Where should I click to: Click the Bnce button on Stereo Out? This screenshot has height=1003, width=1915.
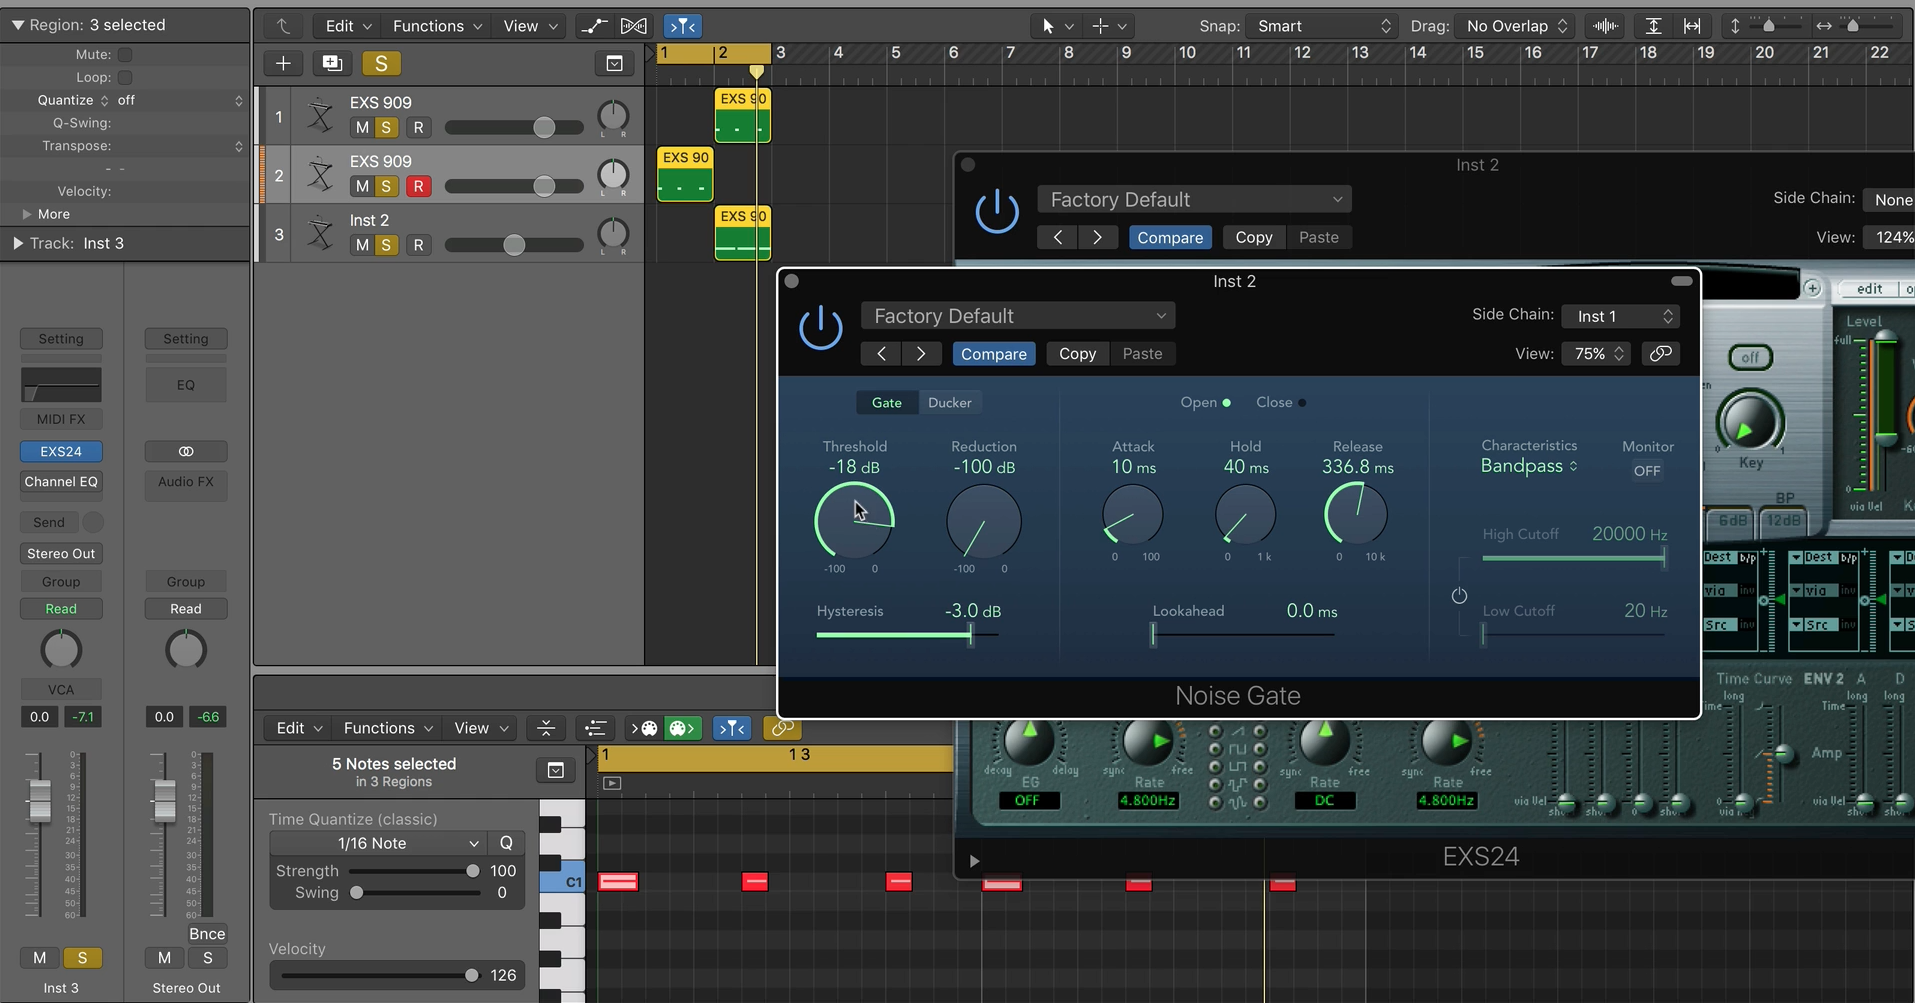pos(207,933)
